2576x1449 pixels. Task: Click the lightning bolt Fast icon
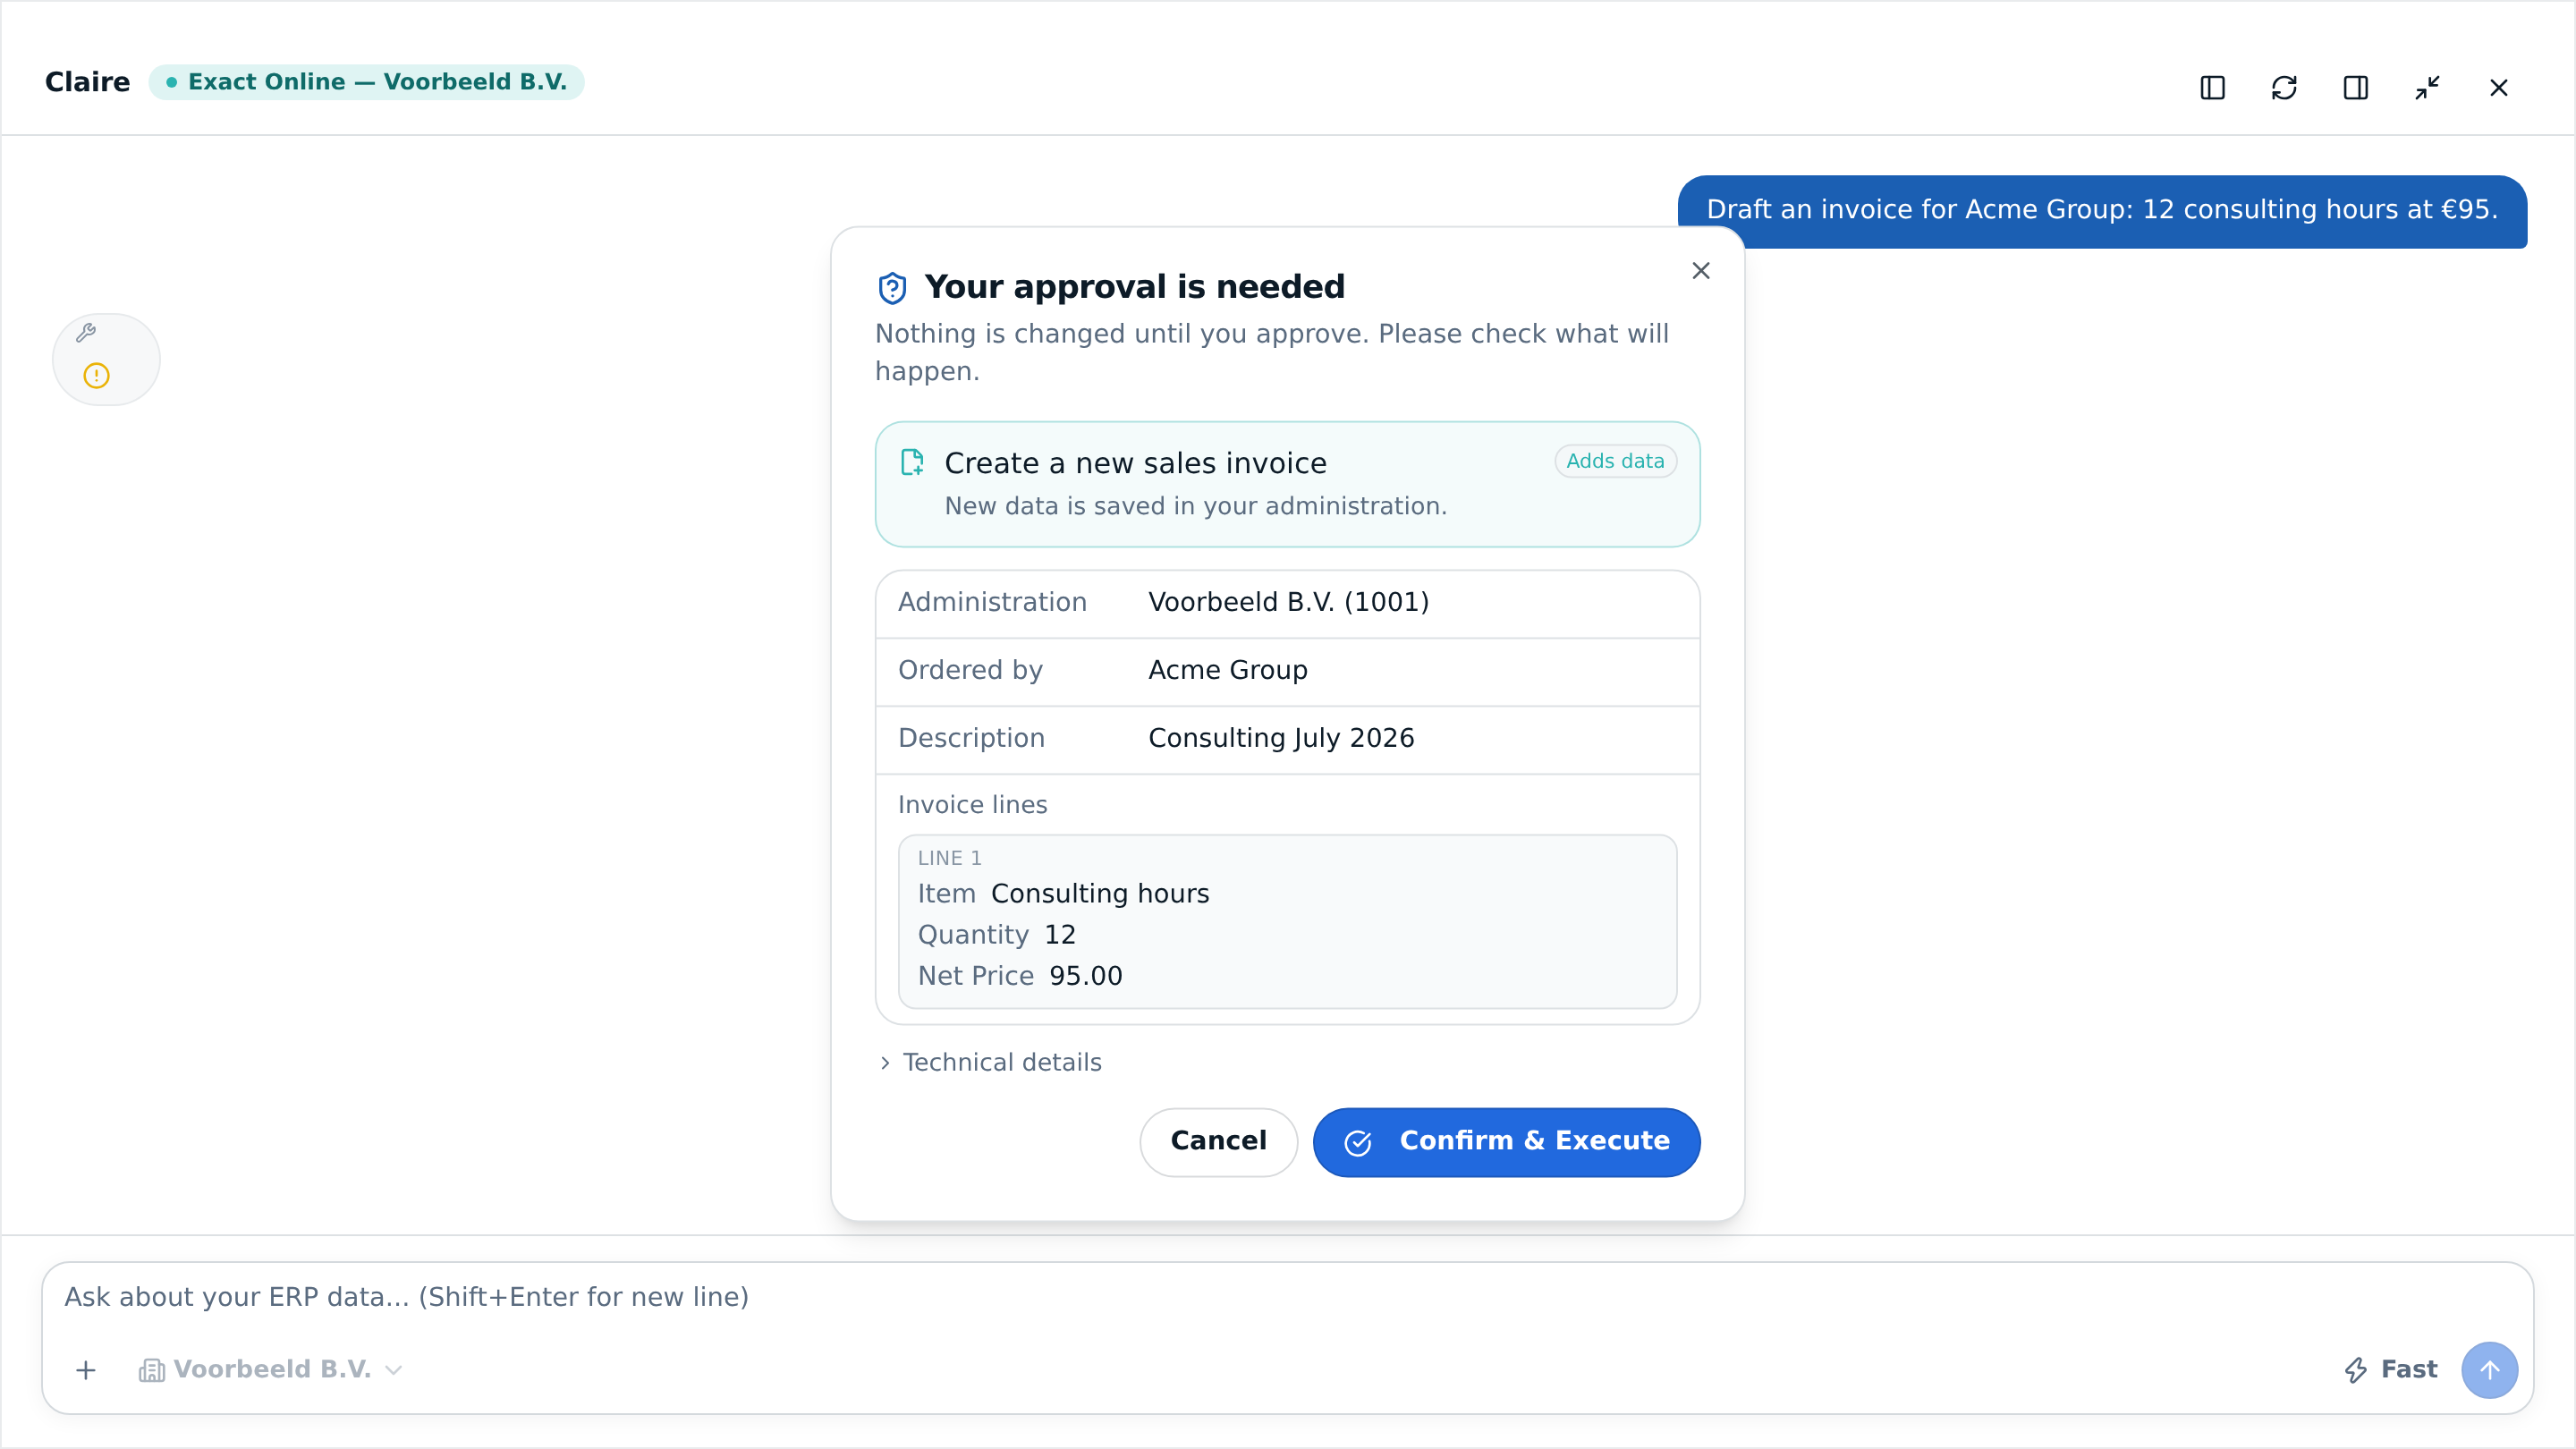[x=2355, y=1370]
